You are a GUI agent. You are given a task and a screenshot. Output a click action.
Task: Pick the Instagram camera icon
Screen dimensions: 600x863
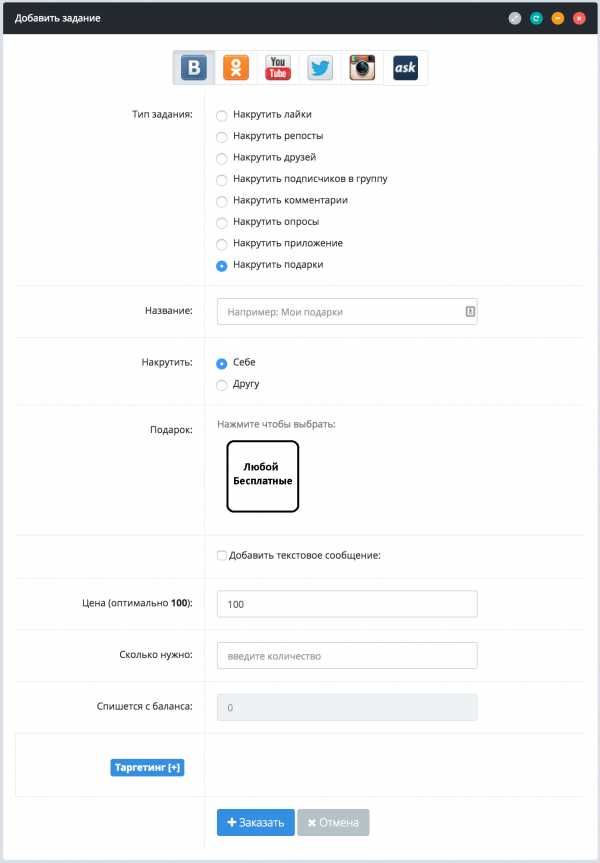point(362,68)
